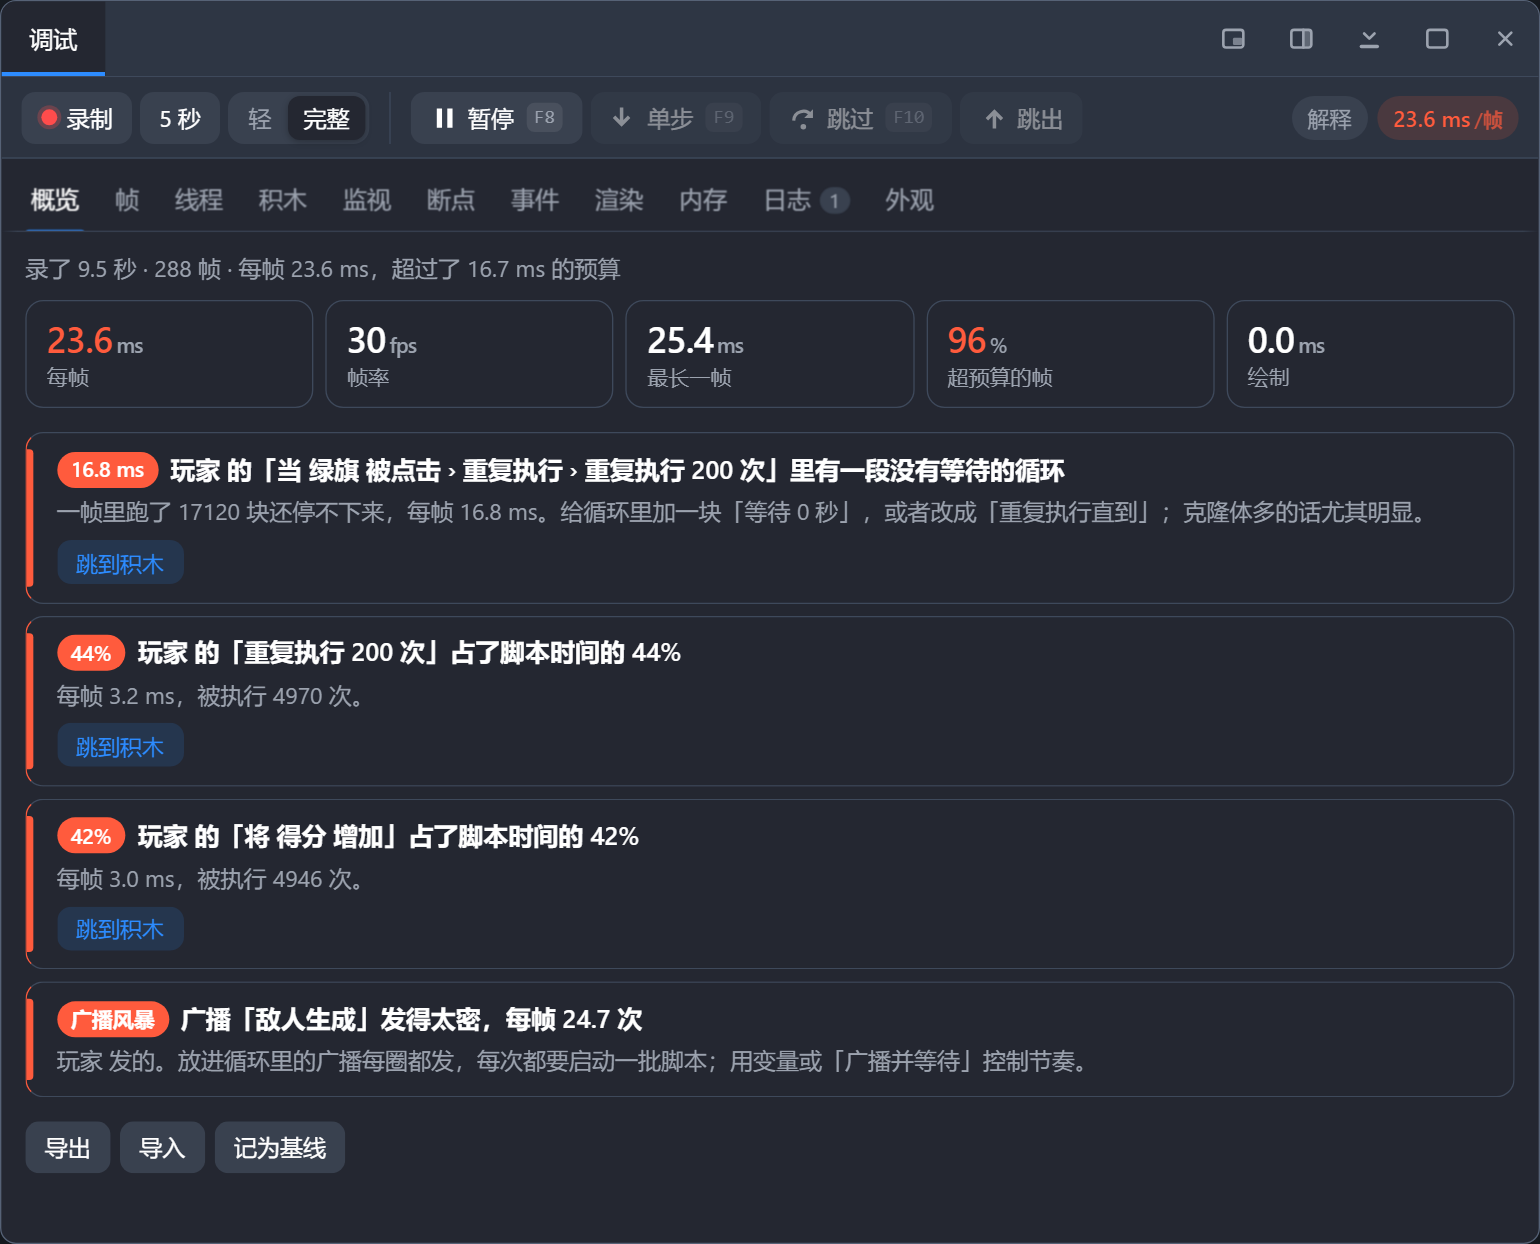Switch to the 渲染 tab
This screenshot has height=1244, width=1540.
tap(619, 200)
